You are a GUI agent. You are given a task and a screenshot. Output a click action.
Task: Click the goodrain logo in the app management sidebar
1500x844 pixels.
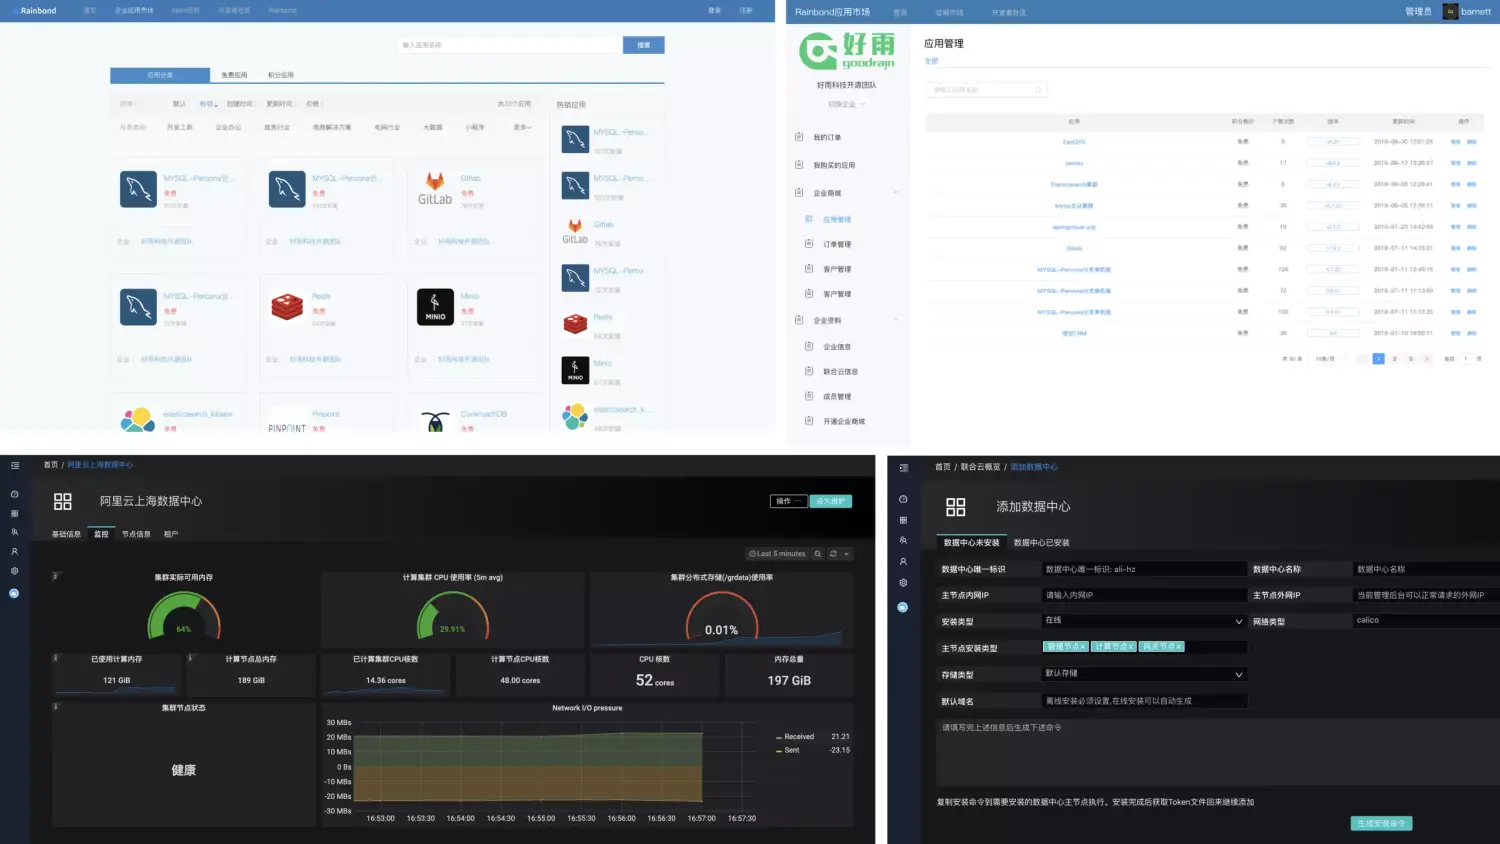(847, 50)
